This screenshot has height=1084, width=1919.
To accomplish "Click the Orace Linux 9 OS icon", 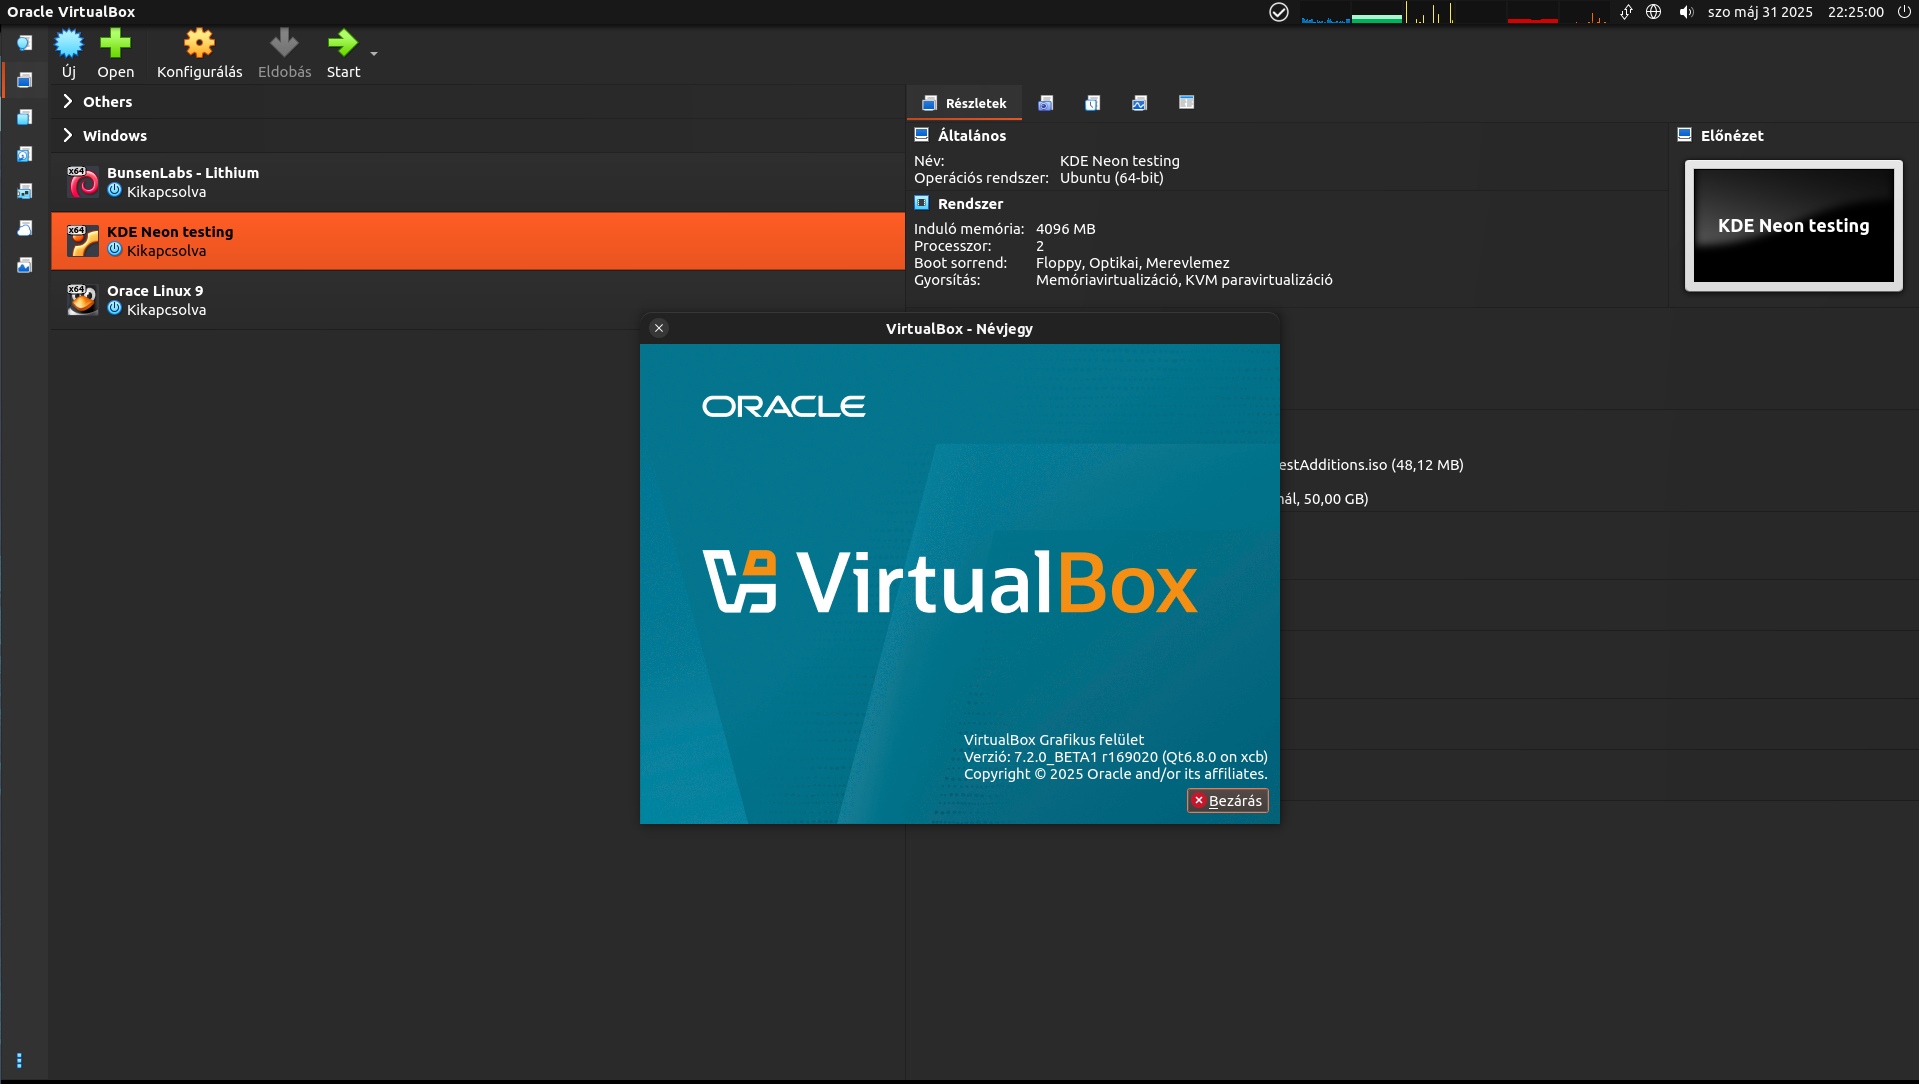I will coord(83,300).
